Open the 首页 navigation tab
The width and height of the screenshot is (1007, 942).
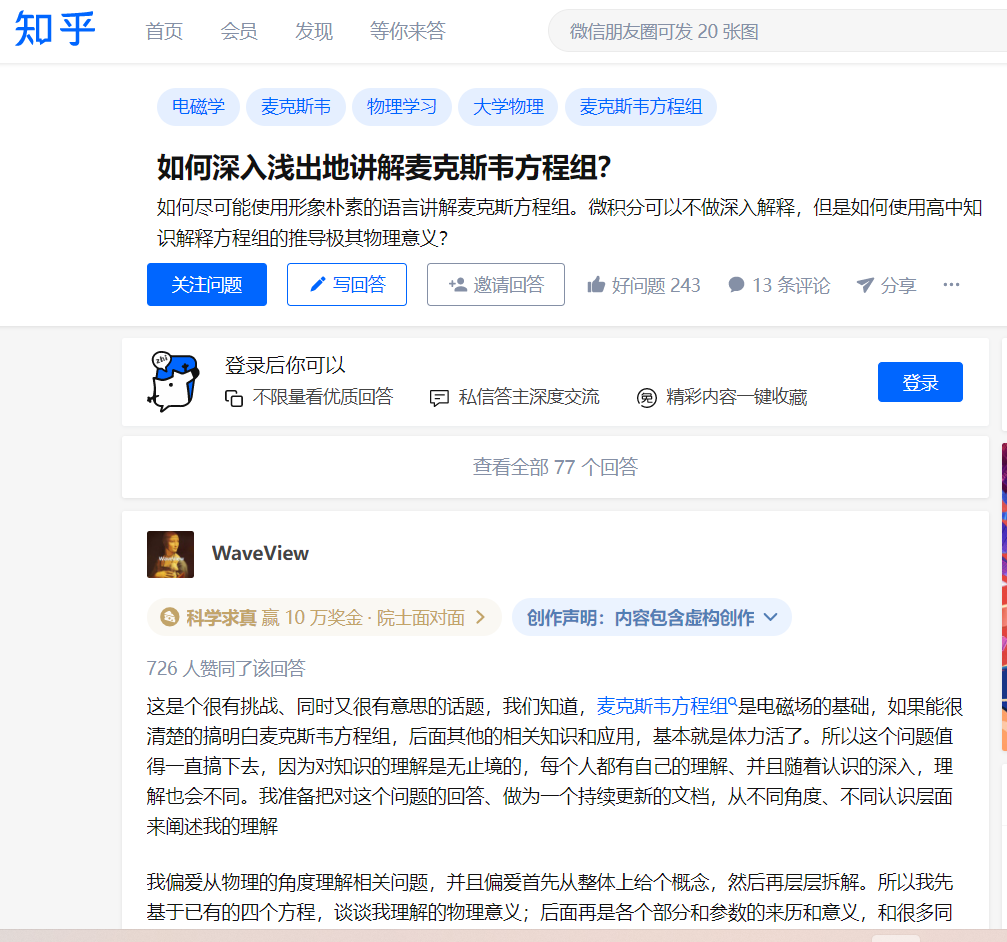pos(164,31)
